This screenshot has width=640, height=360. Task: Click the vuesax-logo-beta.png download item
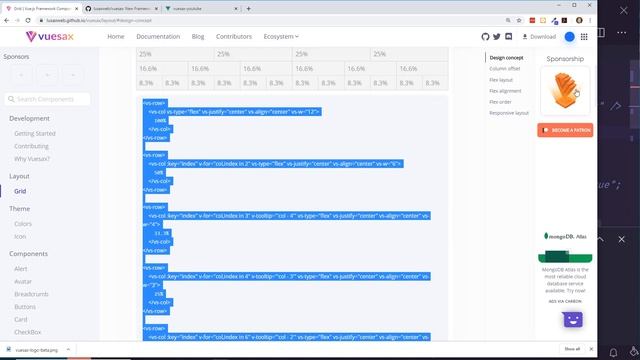point(33,350)
